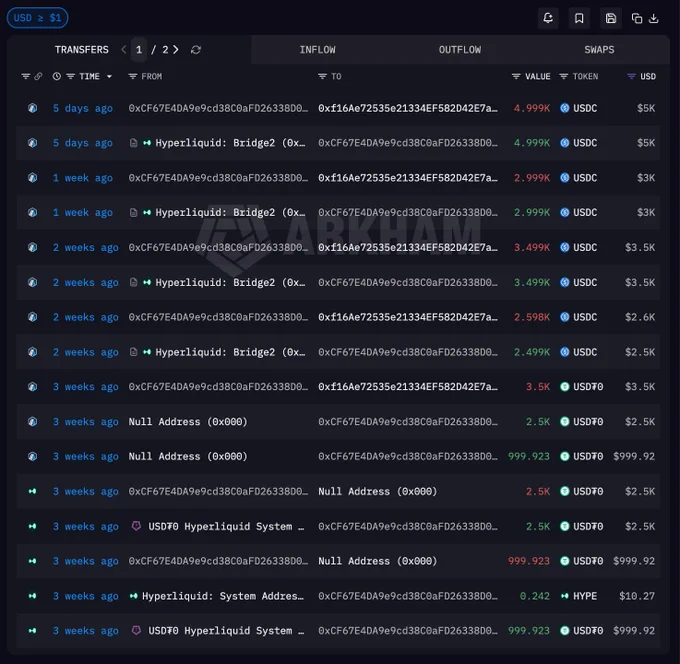Click Null Address sender in green 2.5K row
This screenshot has height=664, width=680.
pyautogui.click(x=188, y=422)
